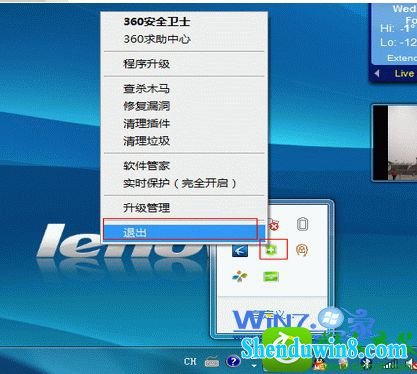Click the blue bird tray icon
This screenshot has height=374, width=417.
point(240,250)
